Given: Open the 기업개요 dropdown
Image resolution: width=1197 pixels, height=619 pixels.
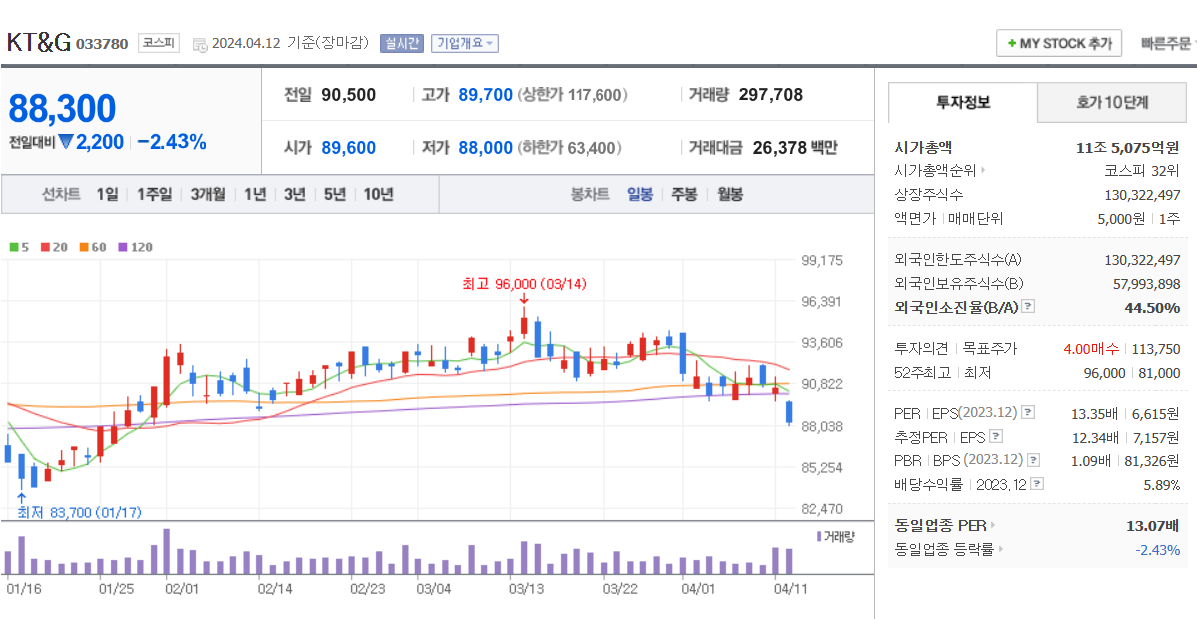Looking at the screenshot, I should tap(465, 44).
